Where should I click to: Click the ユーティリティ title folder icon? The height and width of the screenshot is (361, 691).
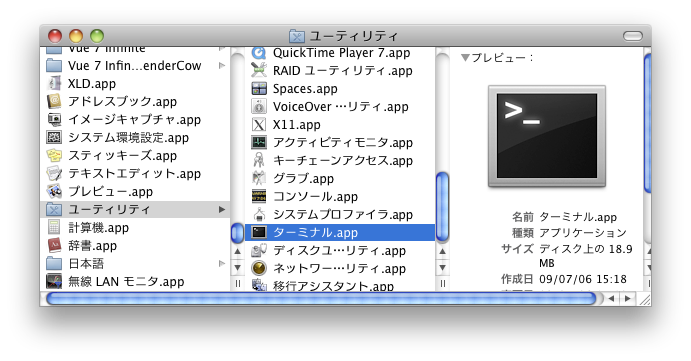[297, 36]
